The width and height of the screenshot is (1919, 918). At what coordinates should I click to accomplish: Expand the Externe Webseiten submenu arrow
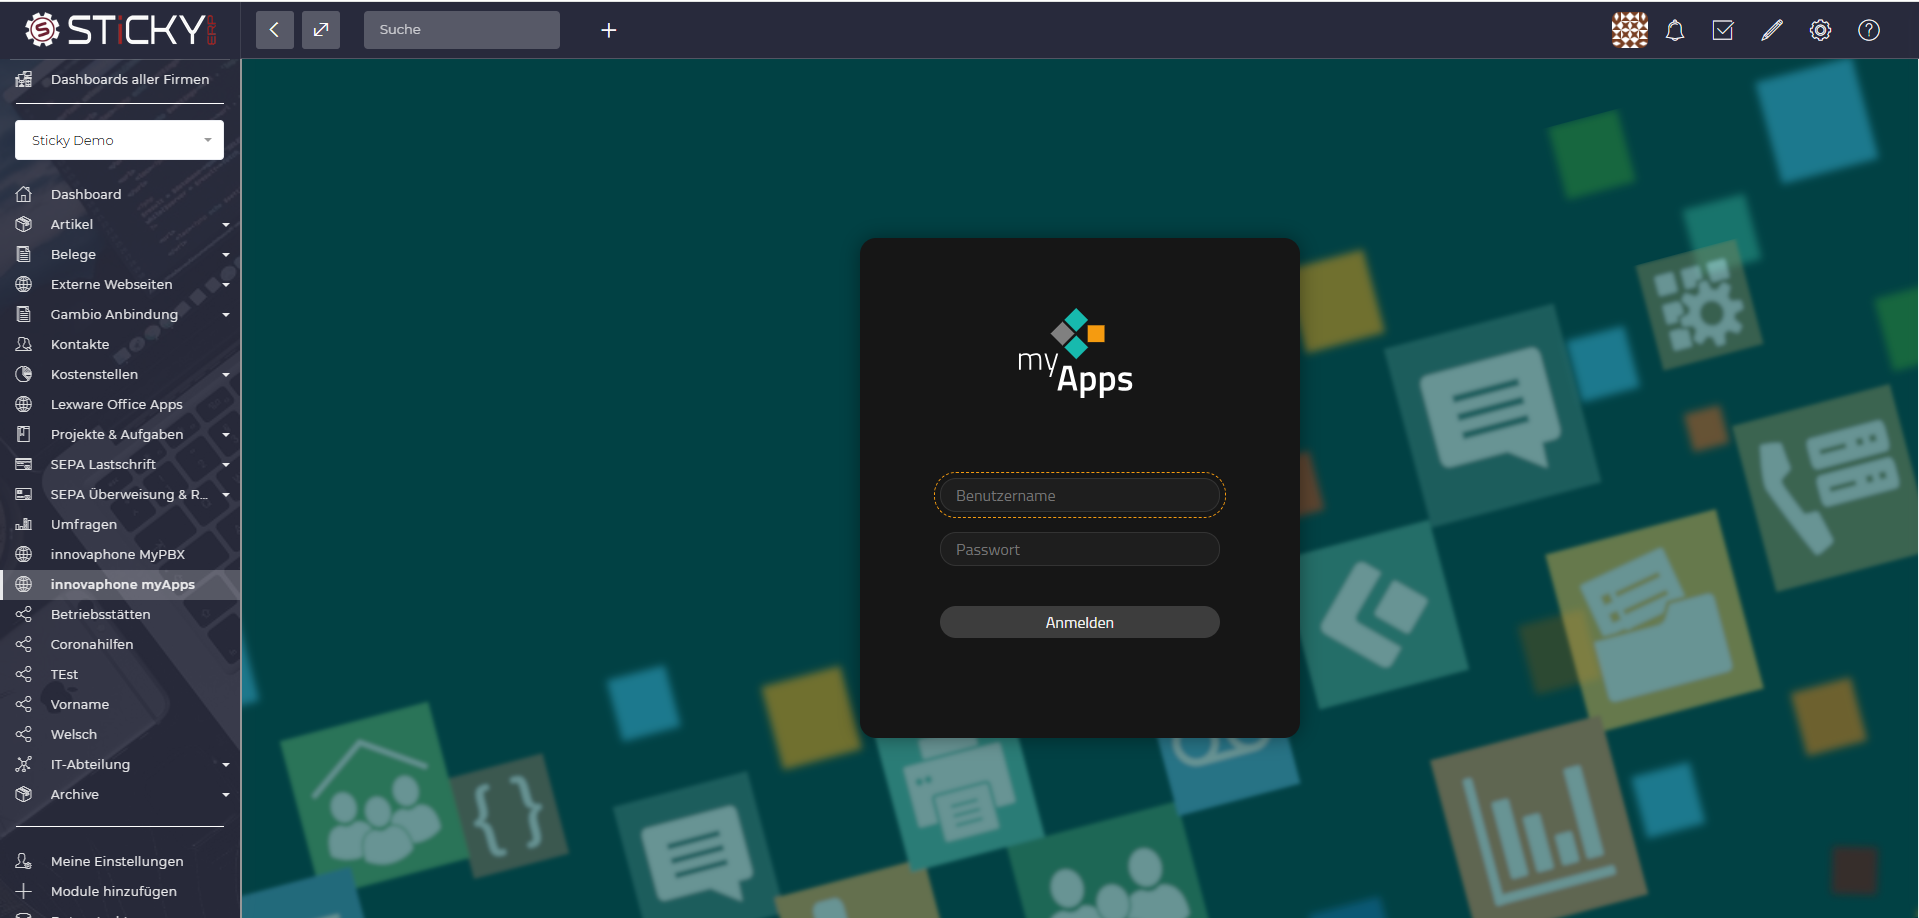point(226,285)
